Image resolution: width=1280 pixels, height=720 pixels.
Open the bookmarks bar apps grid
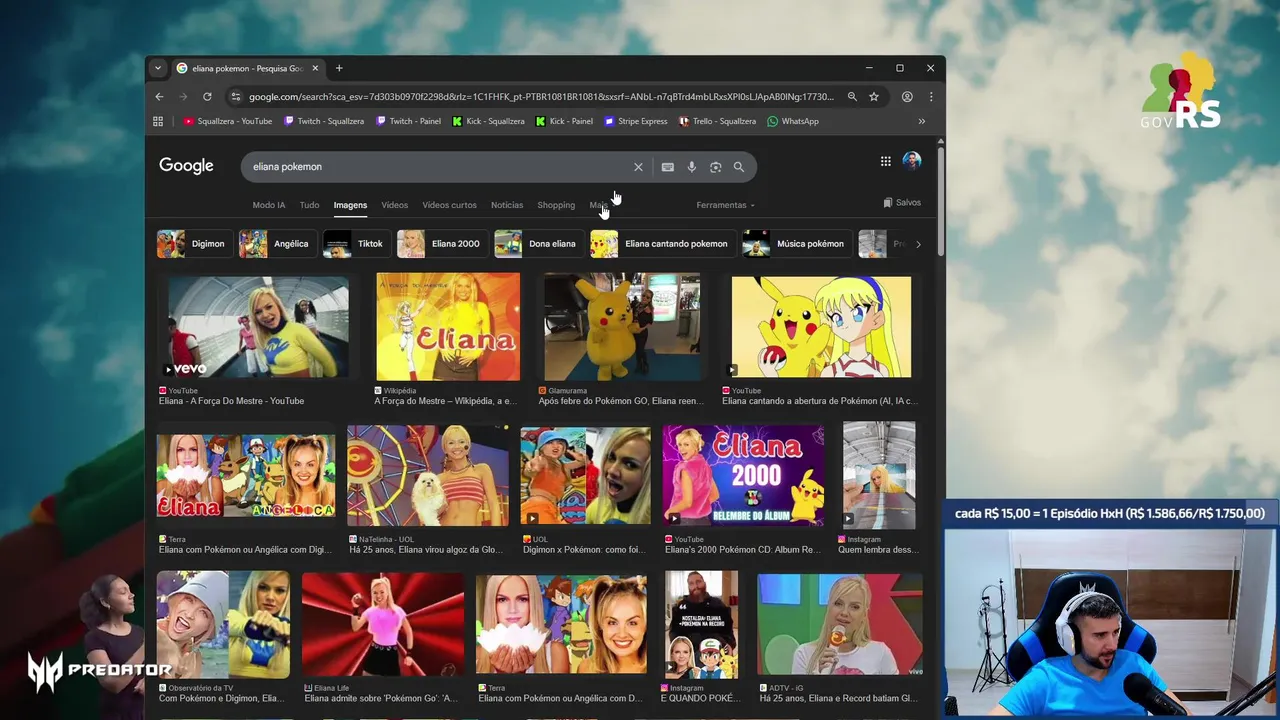[x=158, y=121]
